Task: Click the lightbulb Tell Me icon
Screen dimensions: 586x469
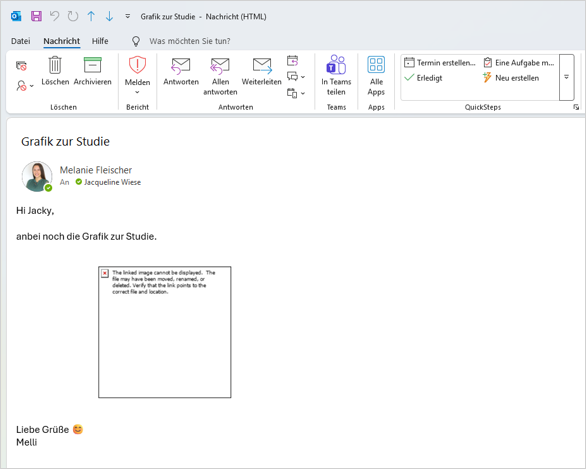Action: [136, 41]
